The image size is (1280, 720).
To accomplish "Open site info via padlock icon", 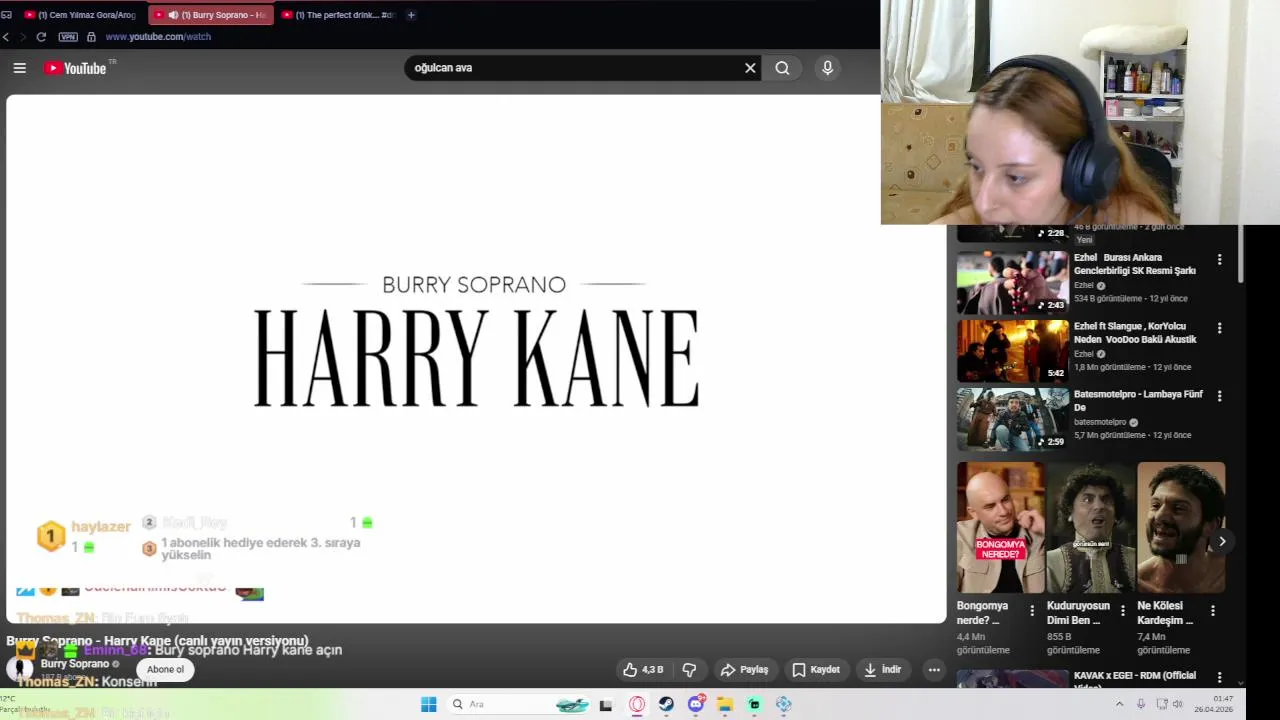I will click(x=91, y=37).
